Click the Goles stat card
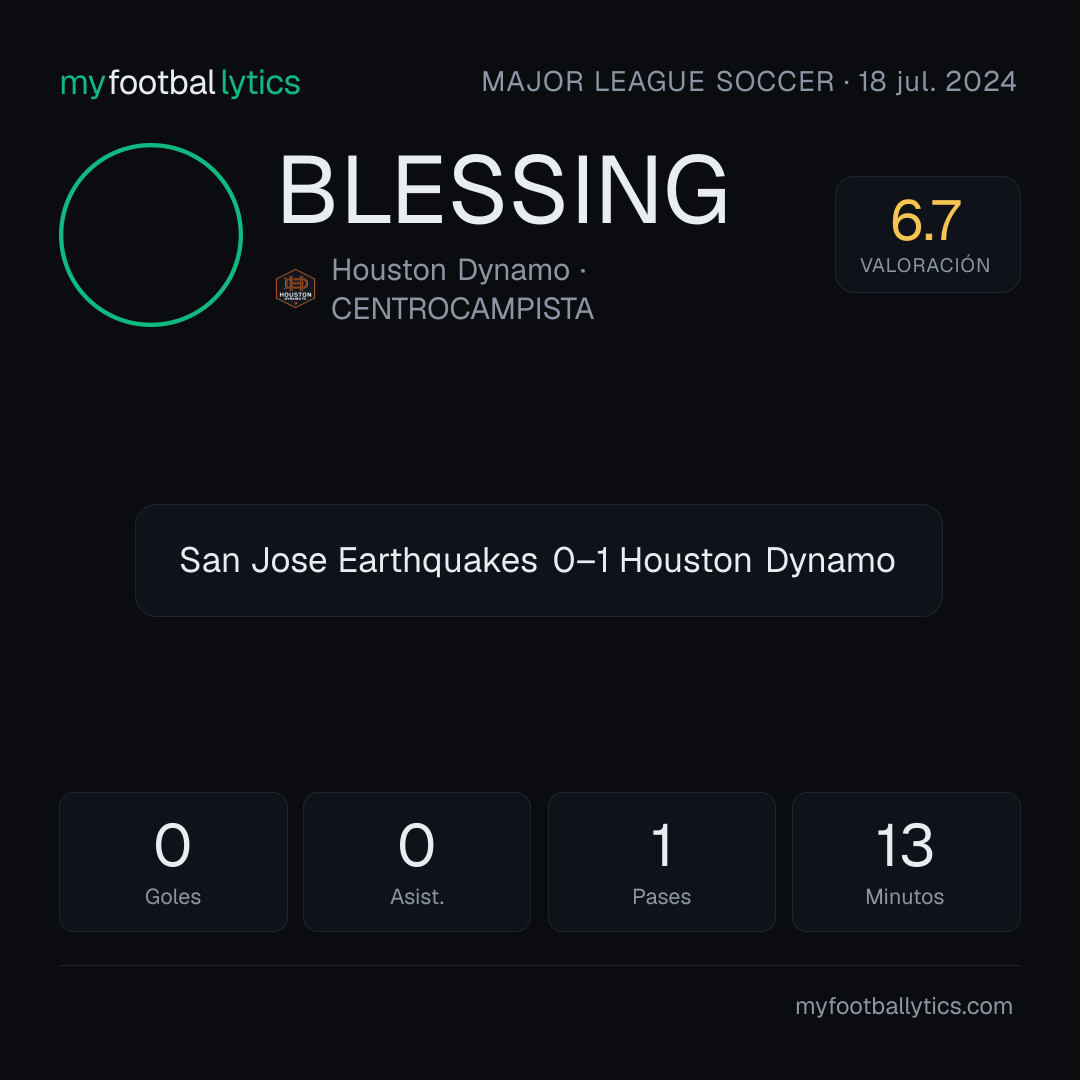This screenshot has height=1080, width=1080. (x=173, y=862)
